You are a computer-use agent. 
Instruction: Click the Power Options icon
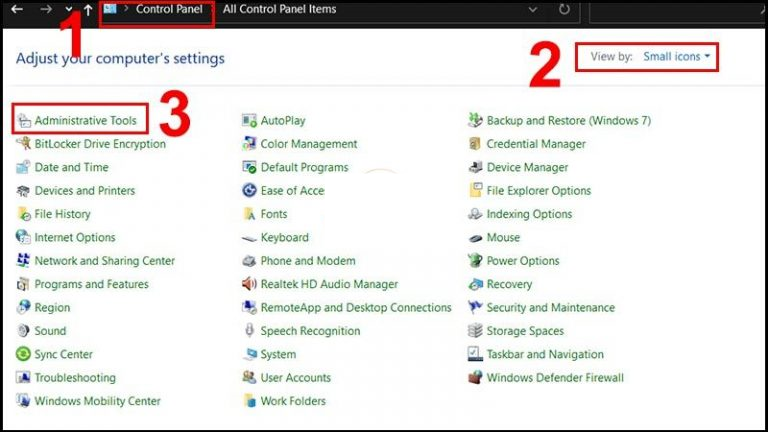coord(475,260)
